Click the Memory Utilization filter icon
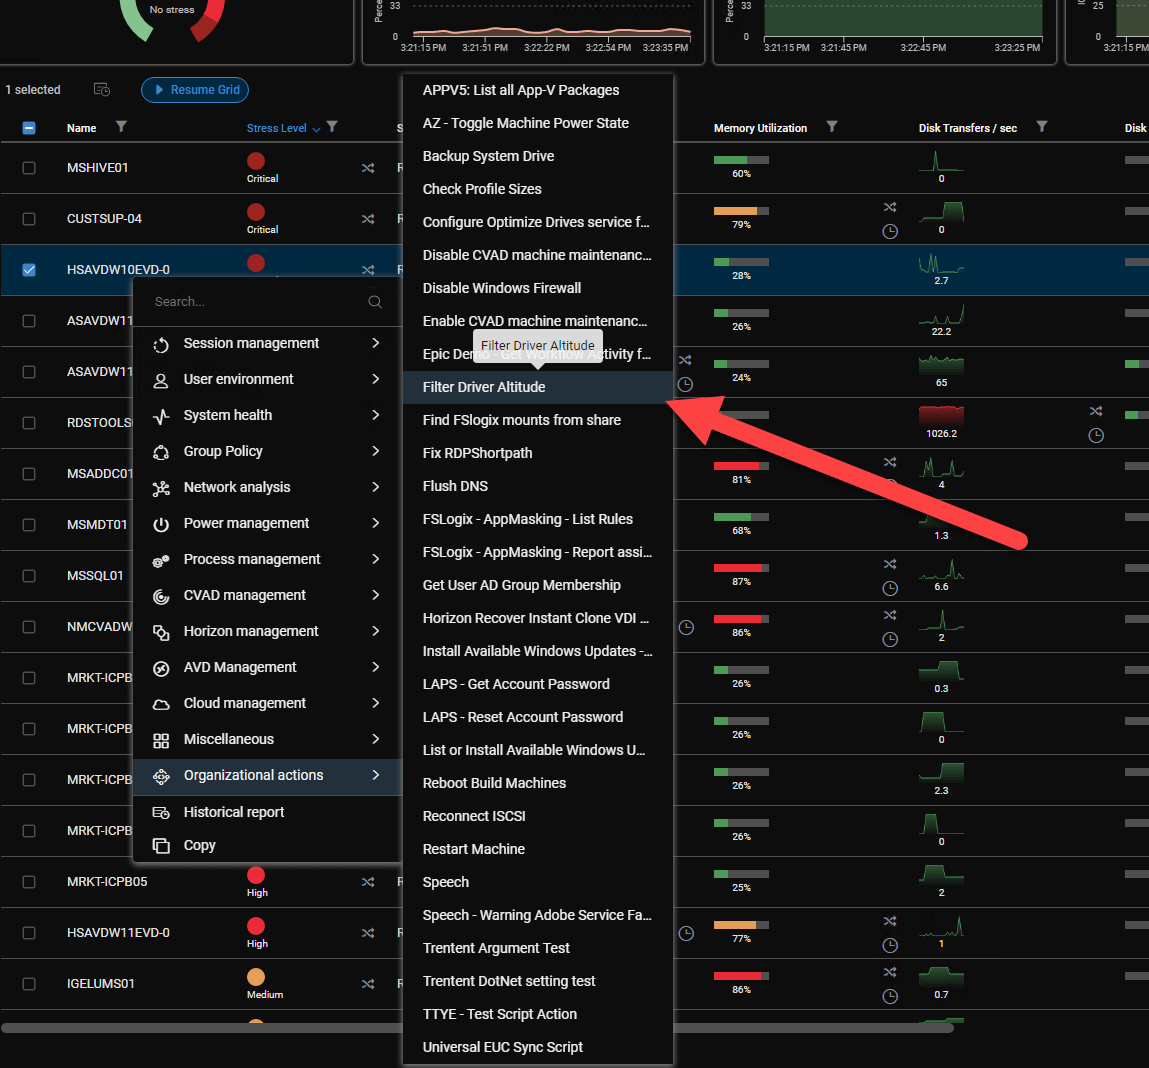Viewport: 1149px width, 1068px height. (x=832, y=127)
